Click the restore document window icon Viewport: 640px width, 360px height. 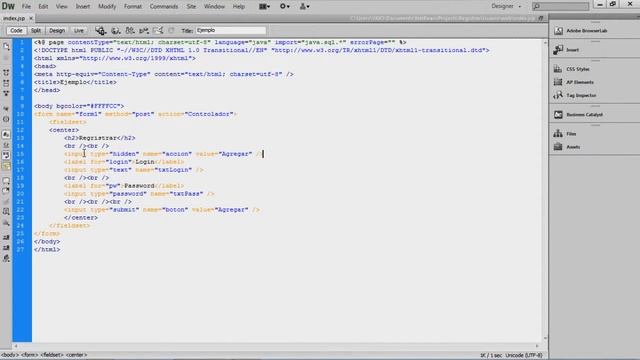[x=541, y=18]
